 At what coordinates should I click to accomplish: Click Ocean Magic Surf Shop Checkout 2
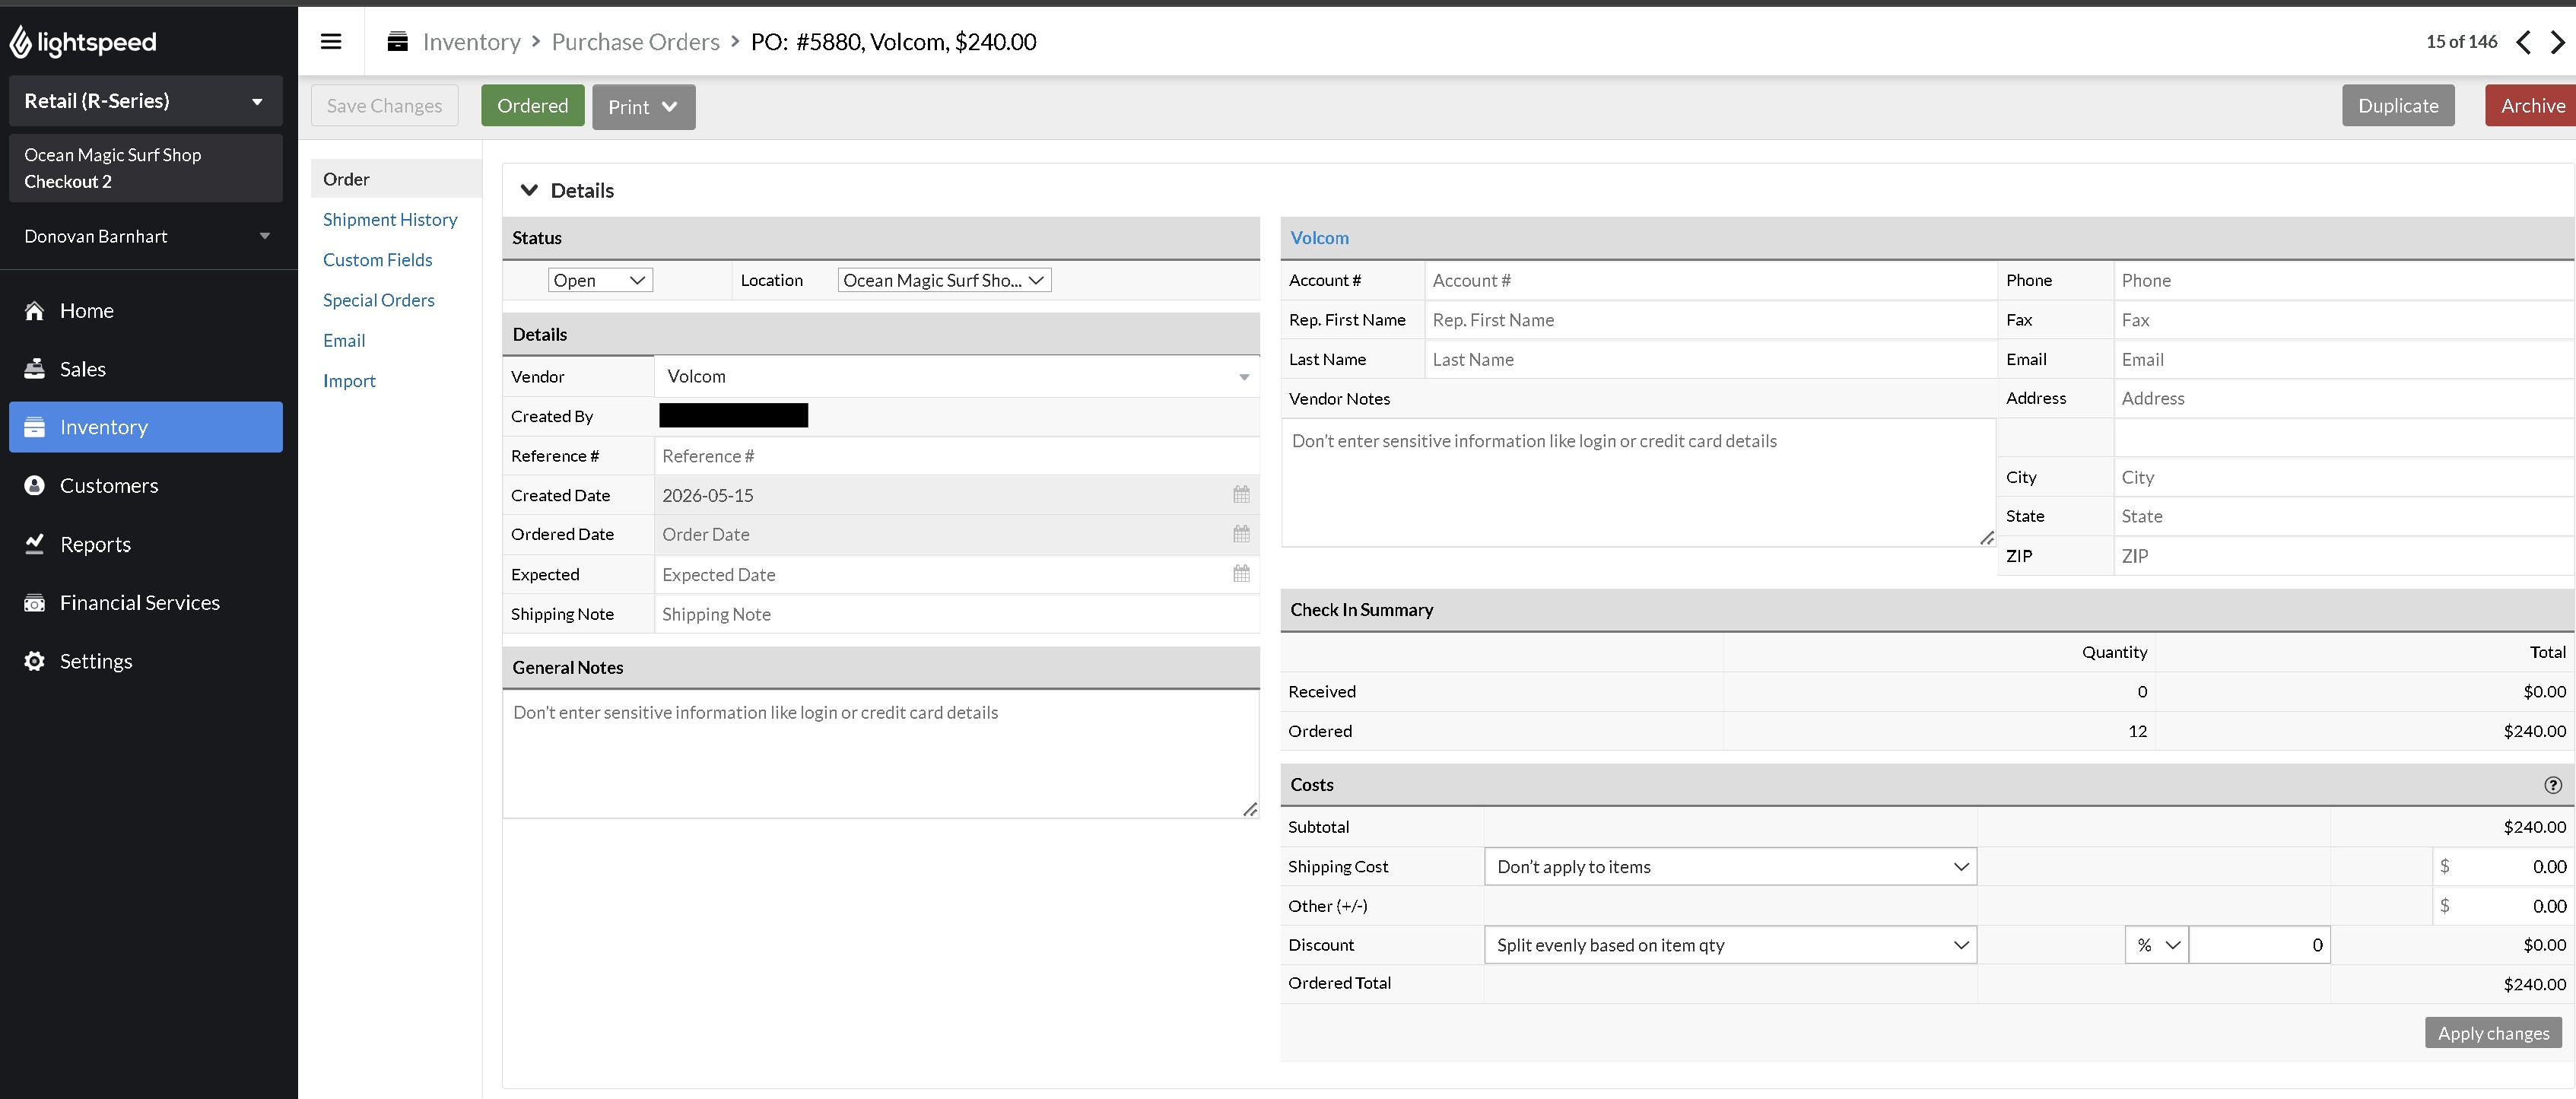pyautogui.click(x=146, y=168)
